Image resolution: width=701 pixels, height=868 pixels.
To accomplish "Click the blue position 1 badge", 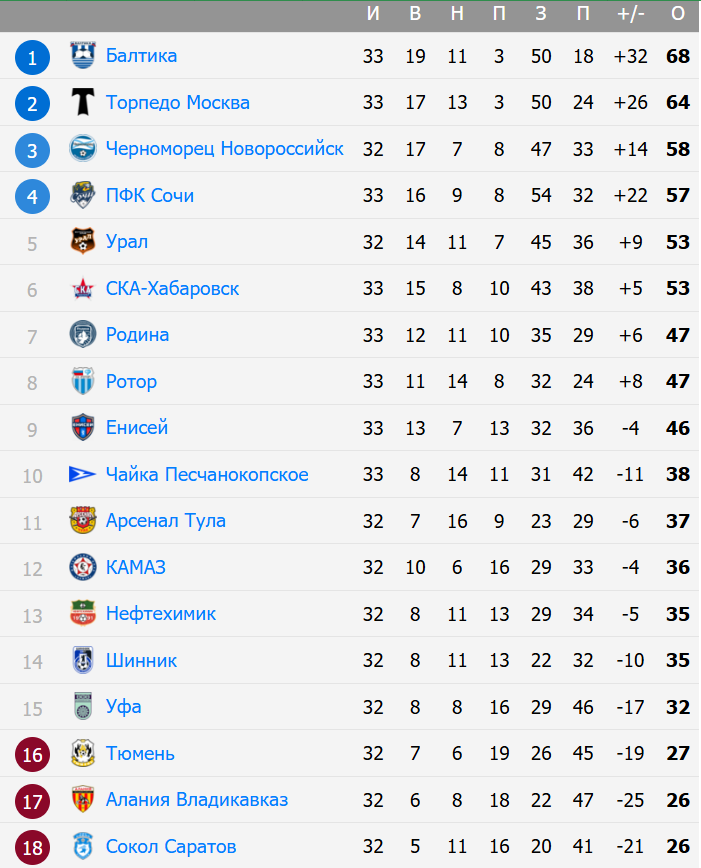I will [x=32, y=57].
